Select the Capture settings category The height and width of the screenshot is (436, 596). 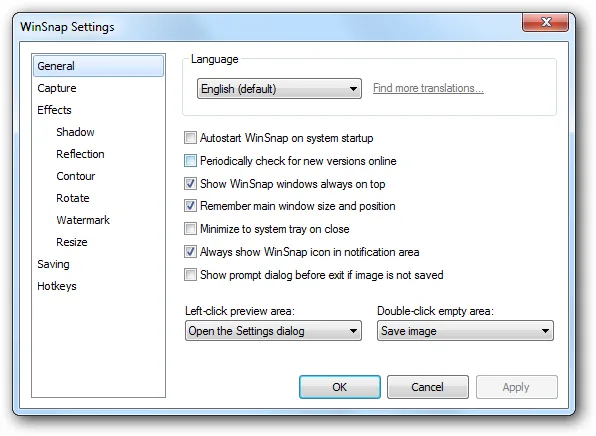pyautogui.click(x=57, y=88)
